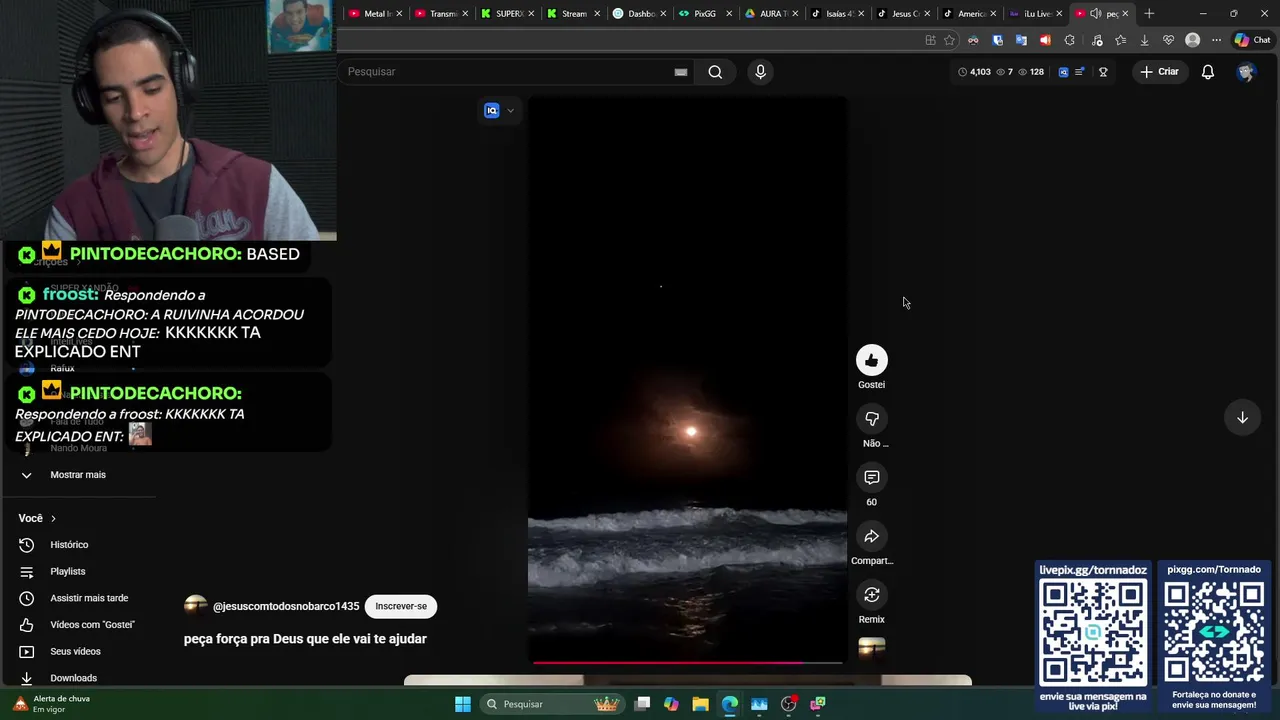Viewport: 1280px width, 720px height.
Task: Click the vidIQ trophy icon
Action: coord(1103,72)
